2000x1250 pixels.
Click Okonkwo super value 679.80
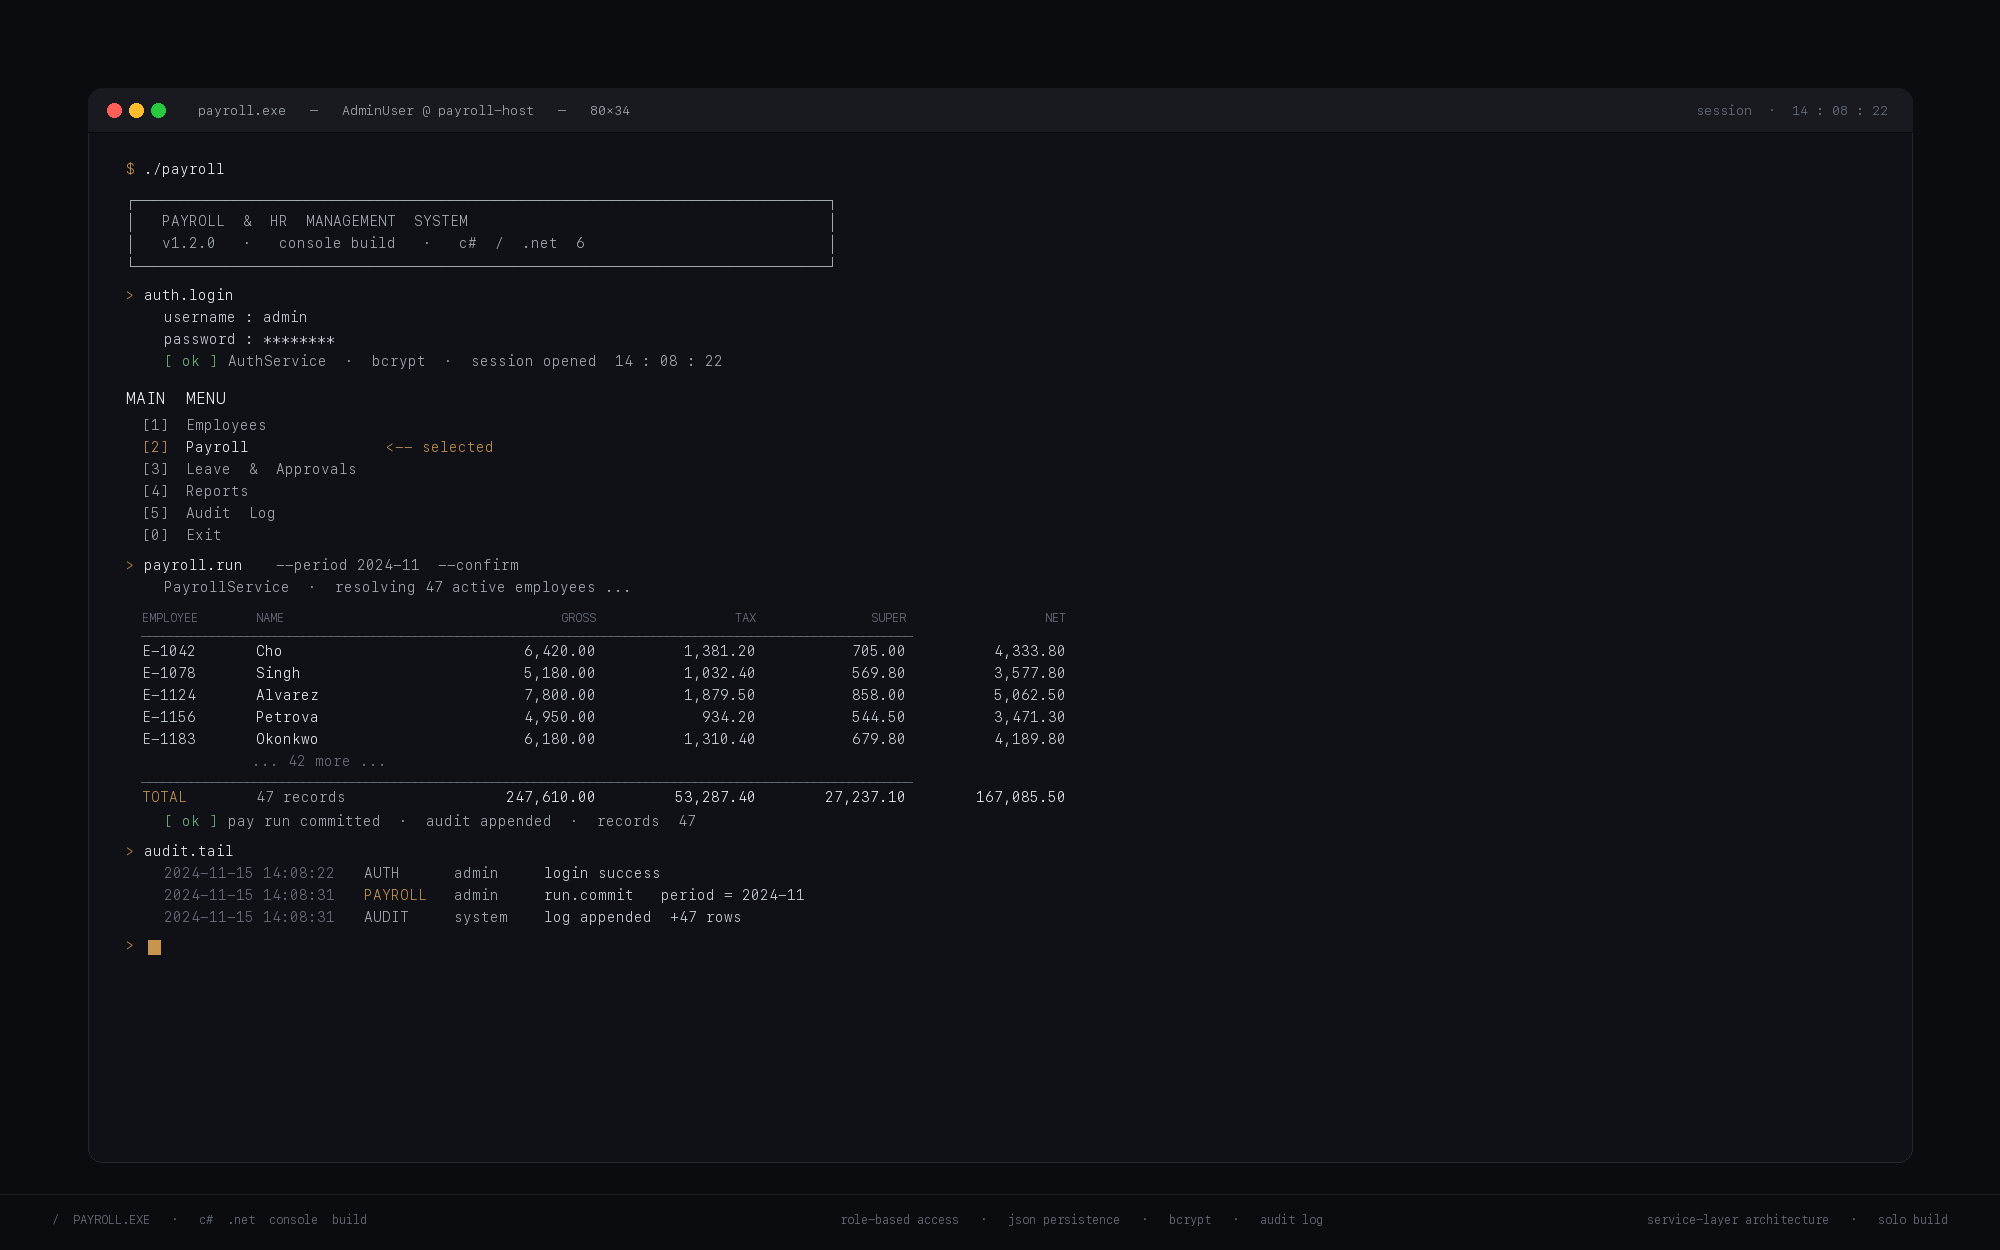878,739
